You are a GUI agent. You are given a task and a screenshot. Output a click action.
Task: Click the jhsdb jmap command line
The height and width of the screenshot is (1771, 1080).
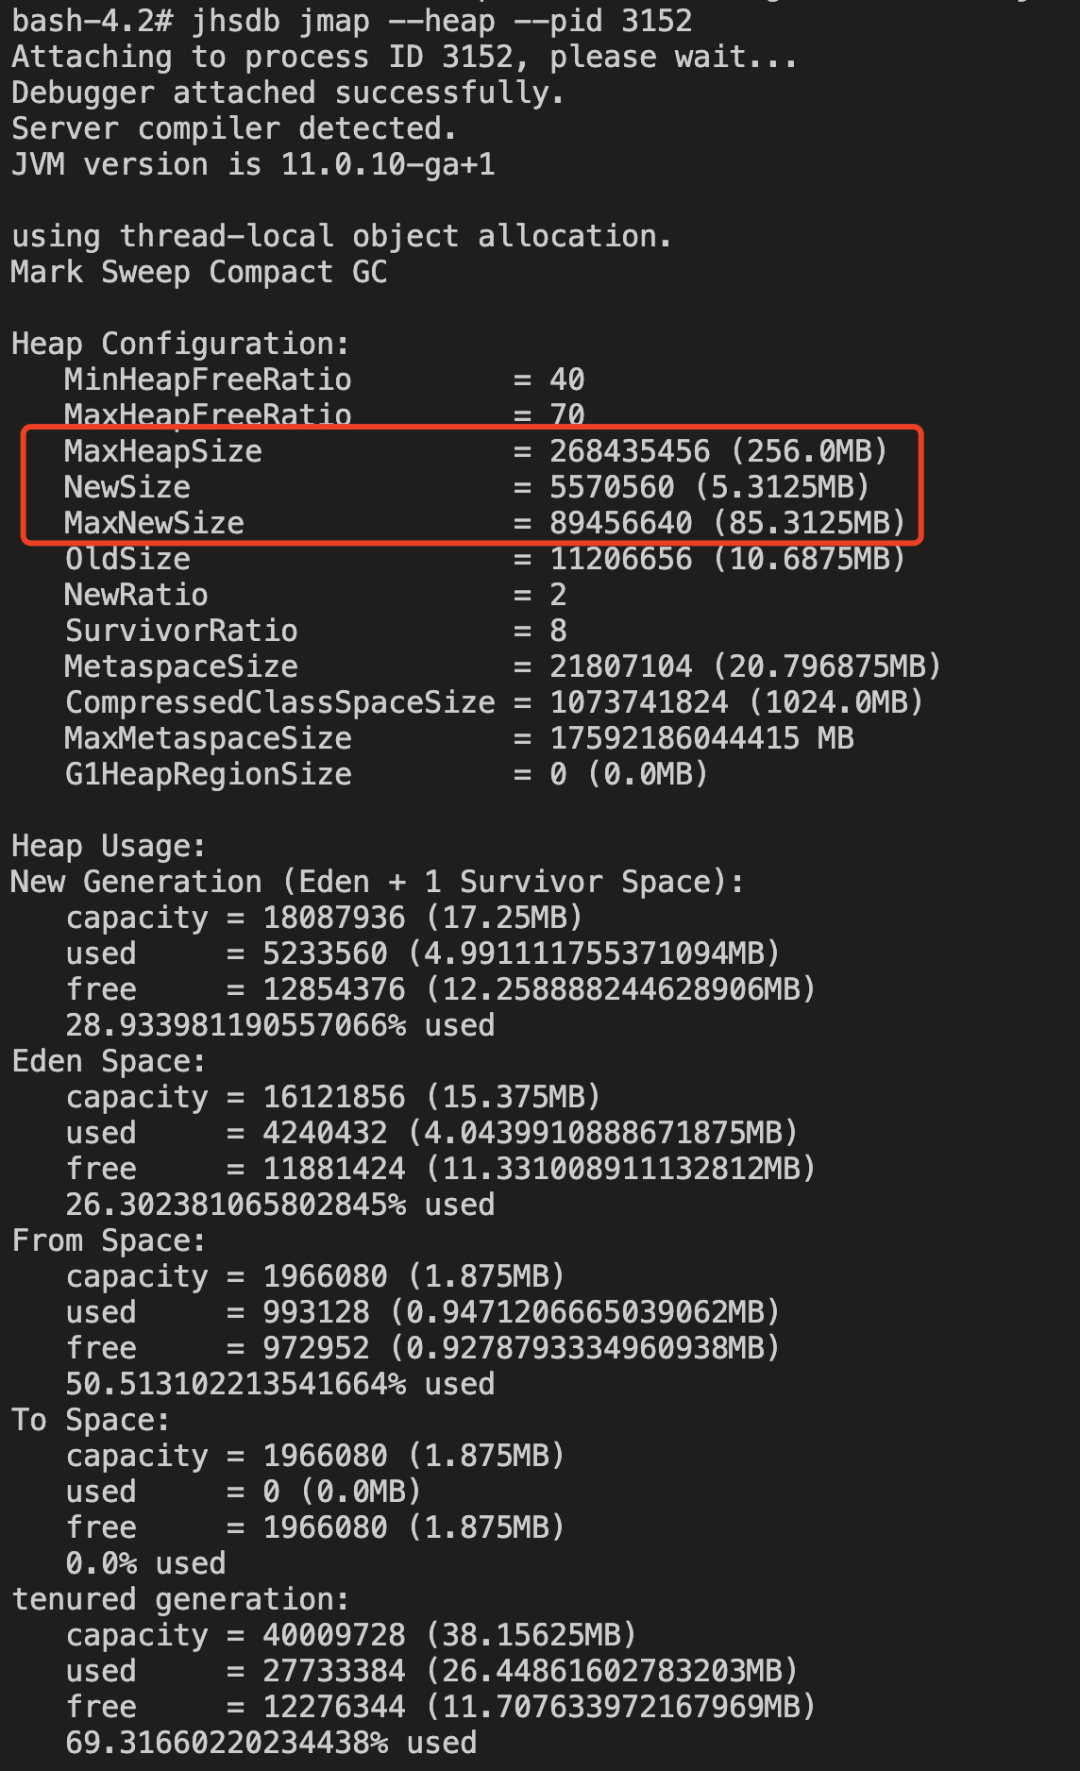(x=350, y=21)
